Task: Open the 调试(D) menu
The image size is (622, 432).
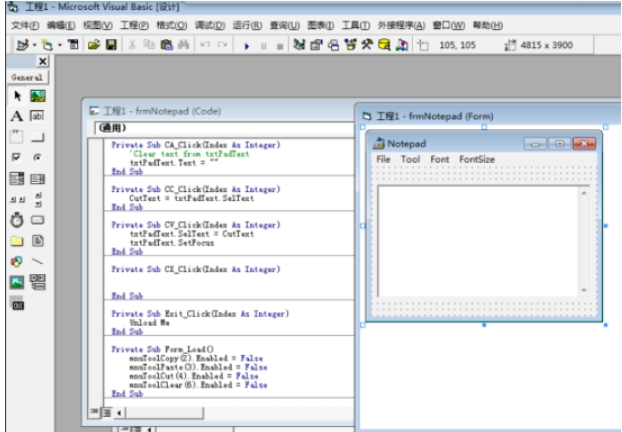Action: coord(209,25)
